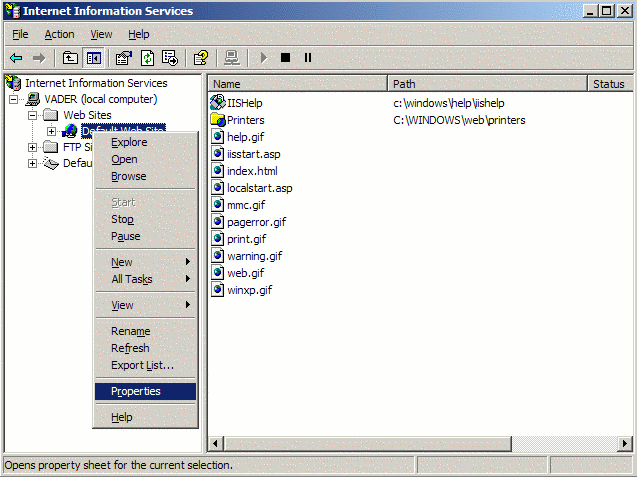This screenshot has height=477, width=637.
Task: Select Properties in the context menu
Action: pyautogui.click(x=145, y=391)
